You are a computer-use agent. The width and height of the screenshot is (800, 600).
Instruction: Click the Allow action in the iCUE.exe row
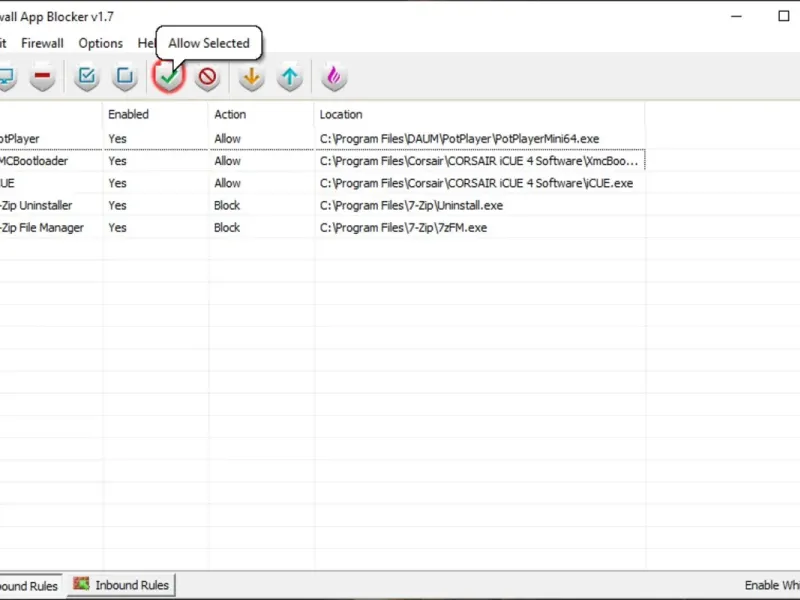227,183
